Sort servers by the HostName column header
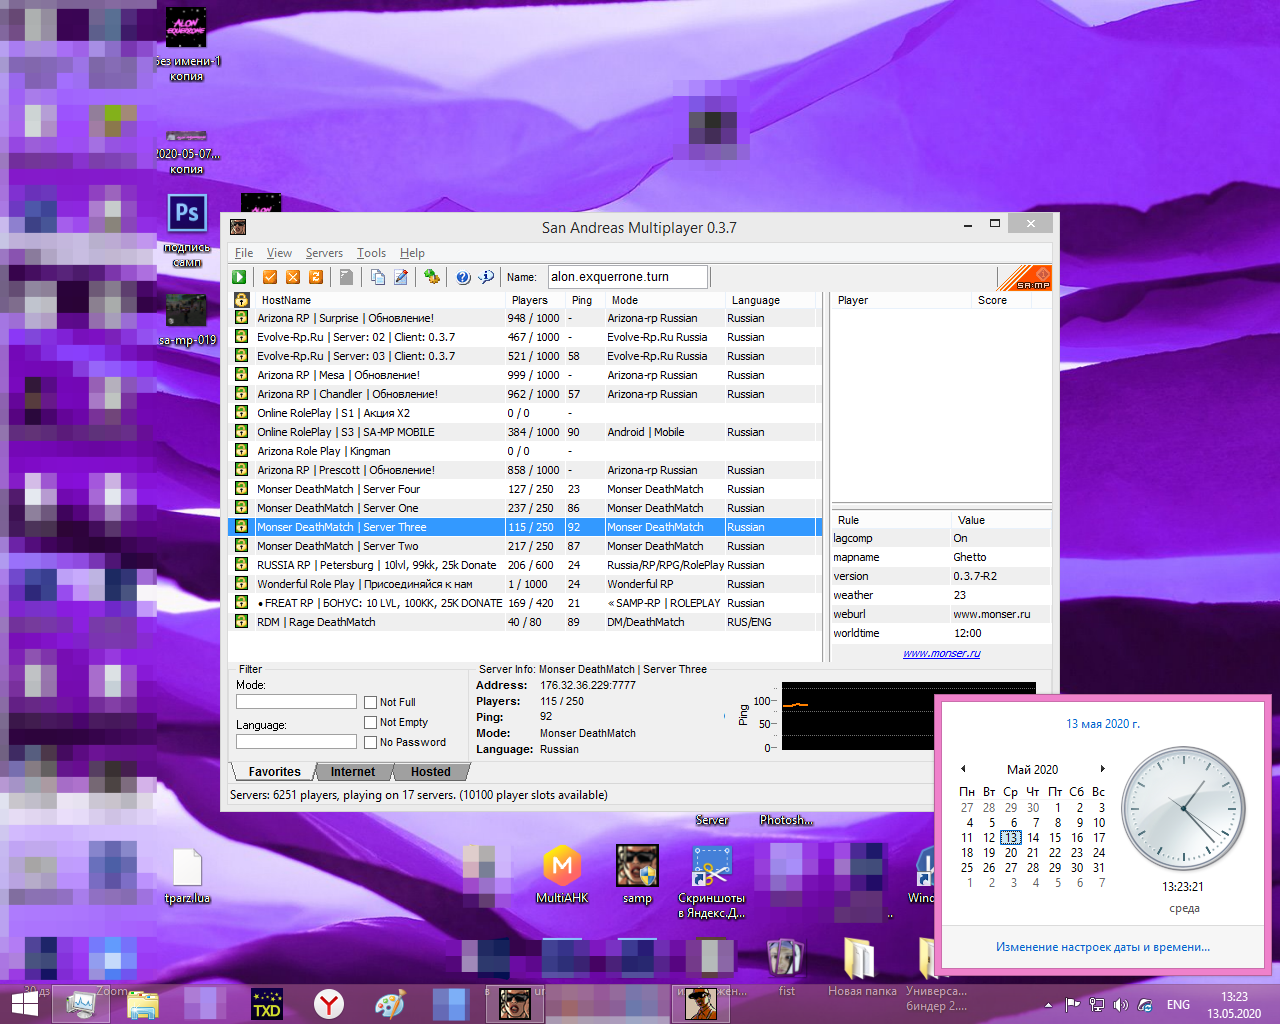This screenshot has height=1024, width=1280. 380,300
